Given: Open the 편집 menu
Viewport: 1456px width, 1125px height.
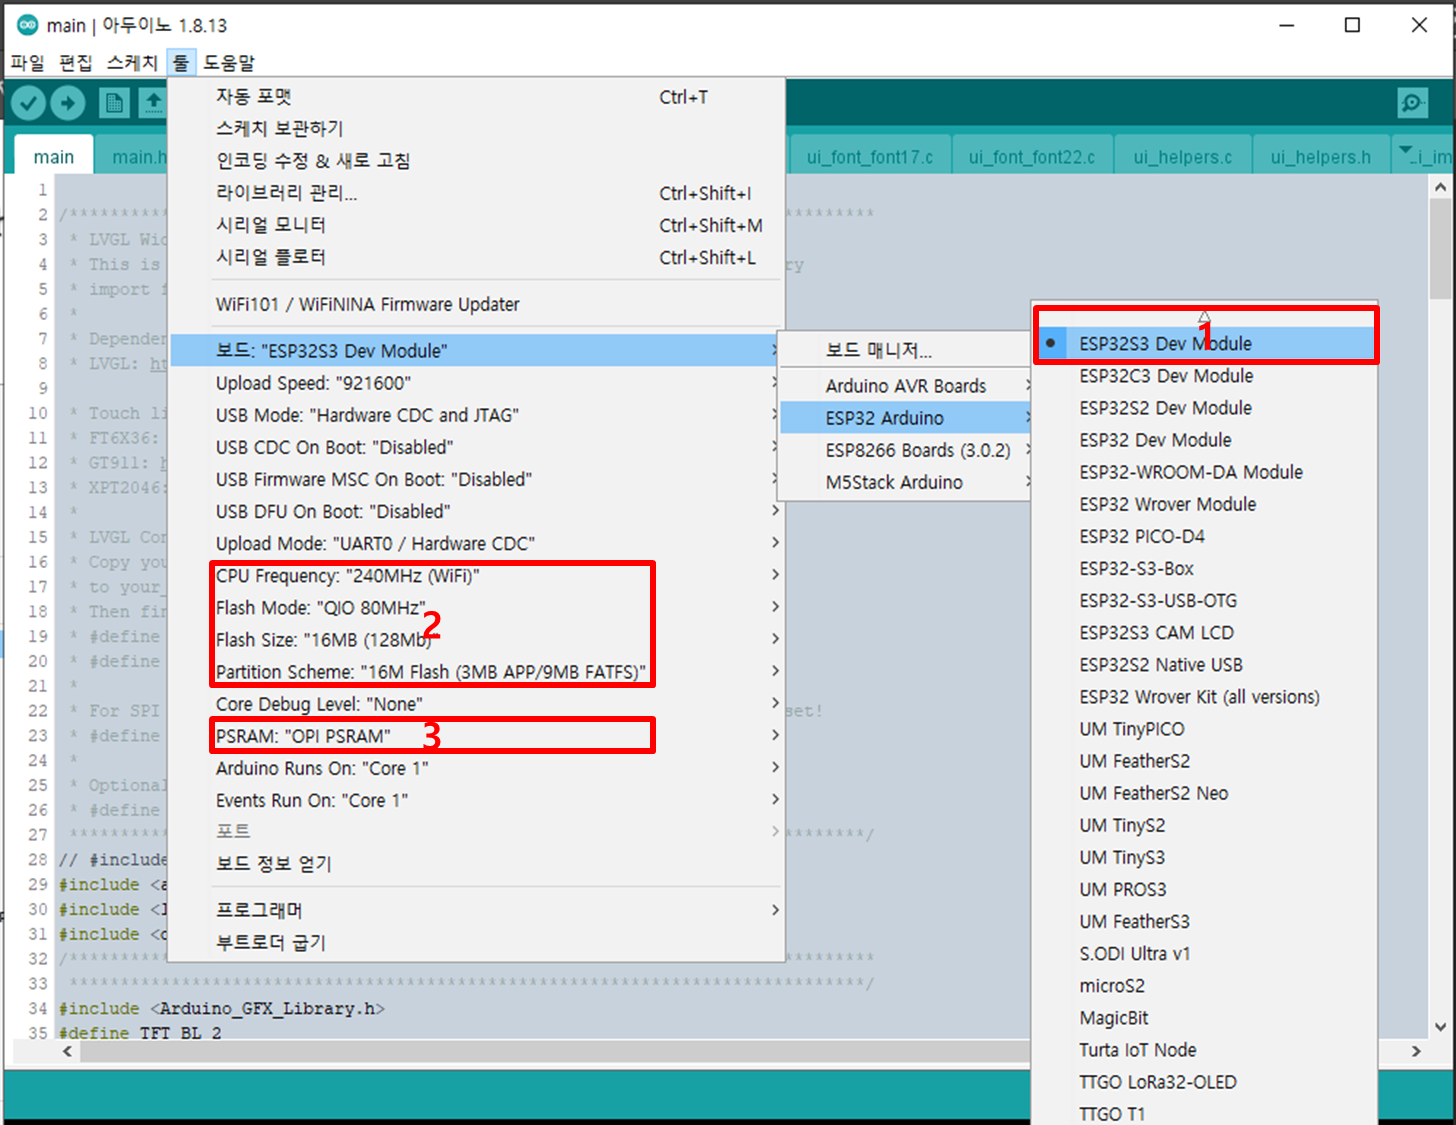Looking at the screenshot, I should pos(75,63).
